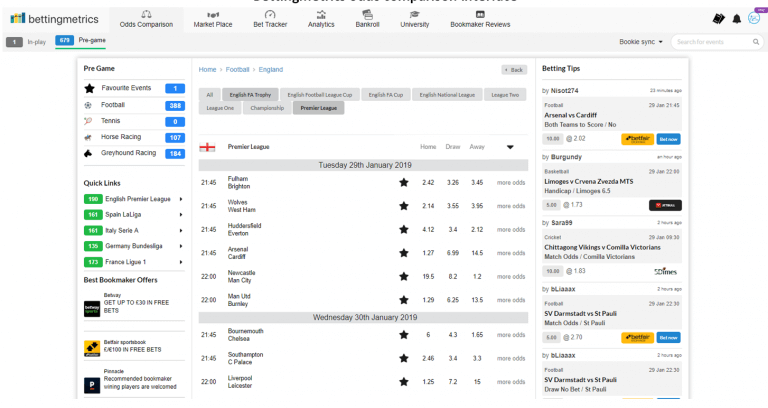Open the user profile avatar

[x=753, y=18]
